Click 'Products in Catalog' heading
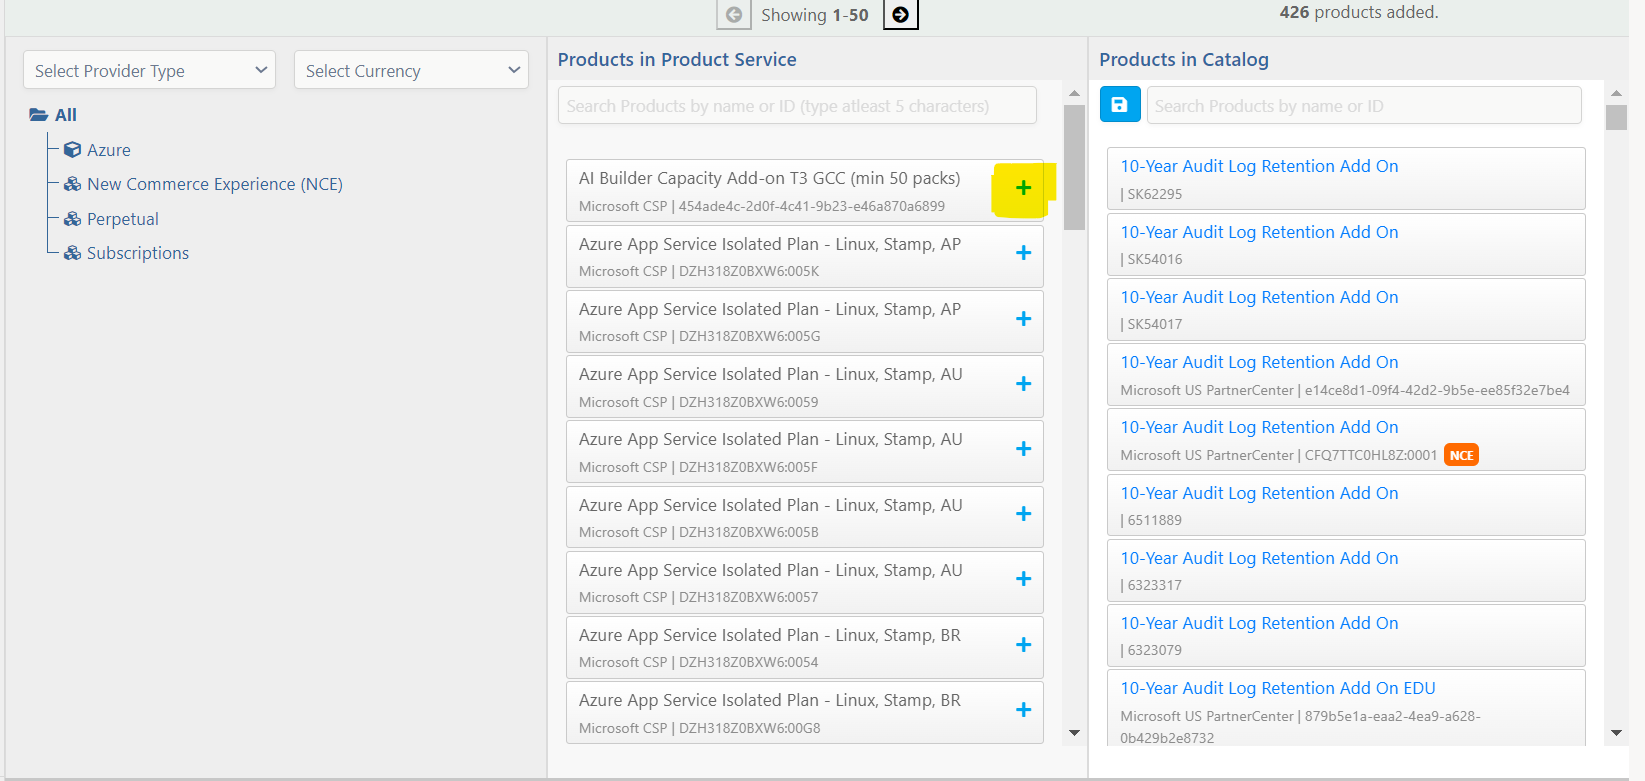 1184,59
